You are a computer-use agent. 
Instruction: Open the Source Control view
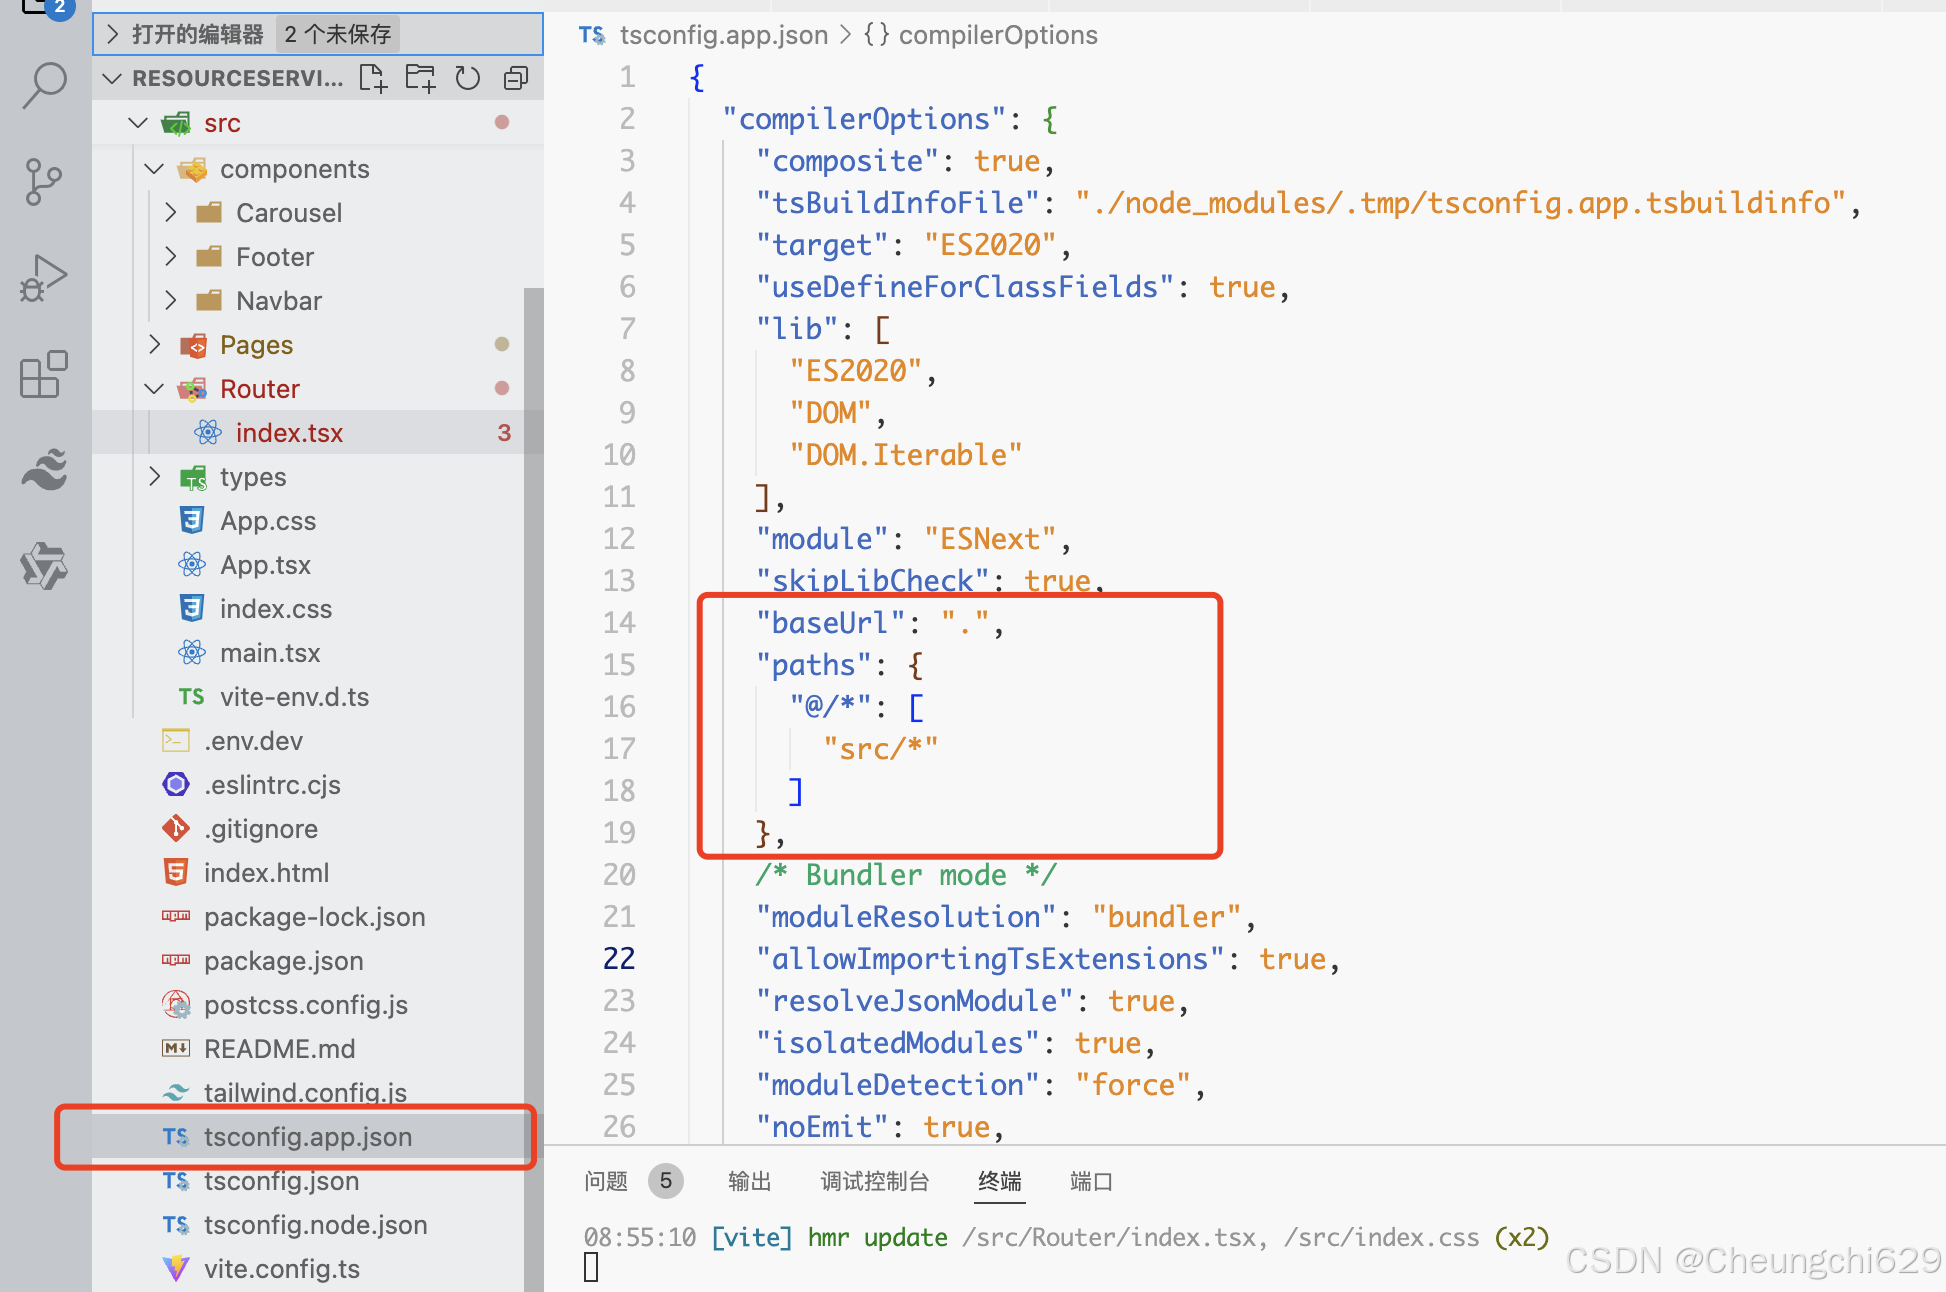tap(44, 182)
